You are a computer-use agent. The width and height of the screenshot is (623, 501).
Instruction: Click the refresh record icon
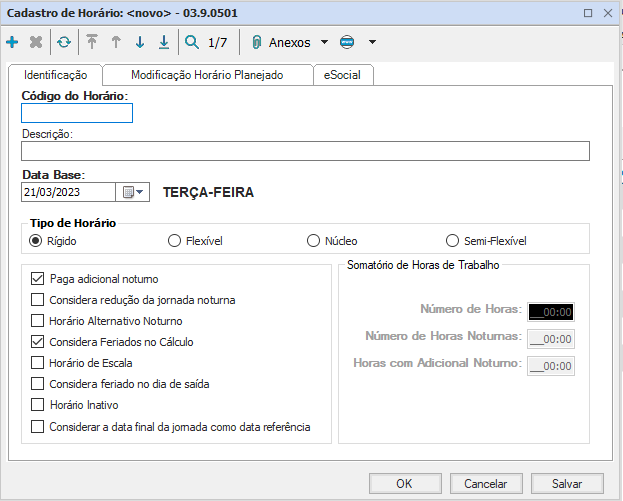(64, 43)
